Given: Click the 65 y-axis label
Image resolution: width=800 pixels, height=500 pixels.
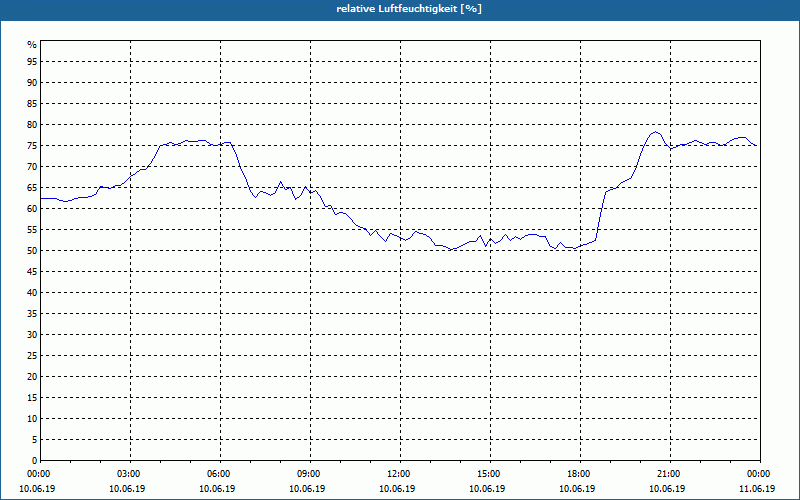Looking at the screenshot, I should pyautogui.click(x=32, y=188).
